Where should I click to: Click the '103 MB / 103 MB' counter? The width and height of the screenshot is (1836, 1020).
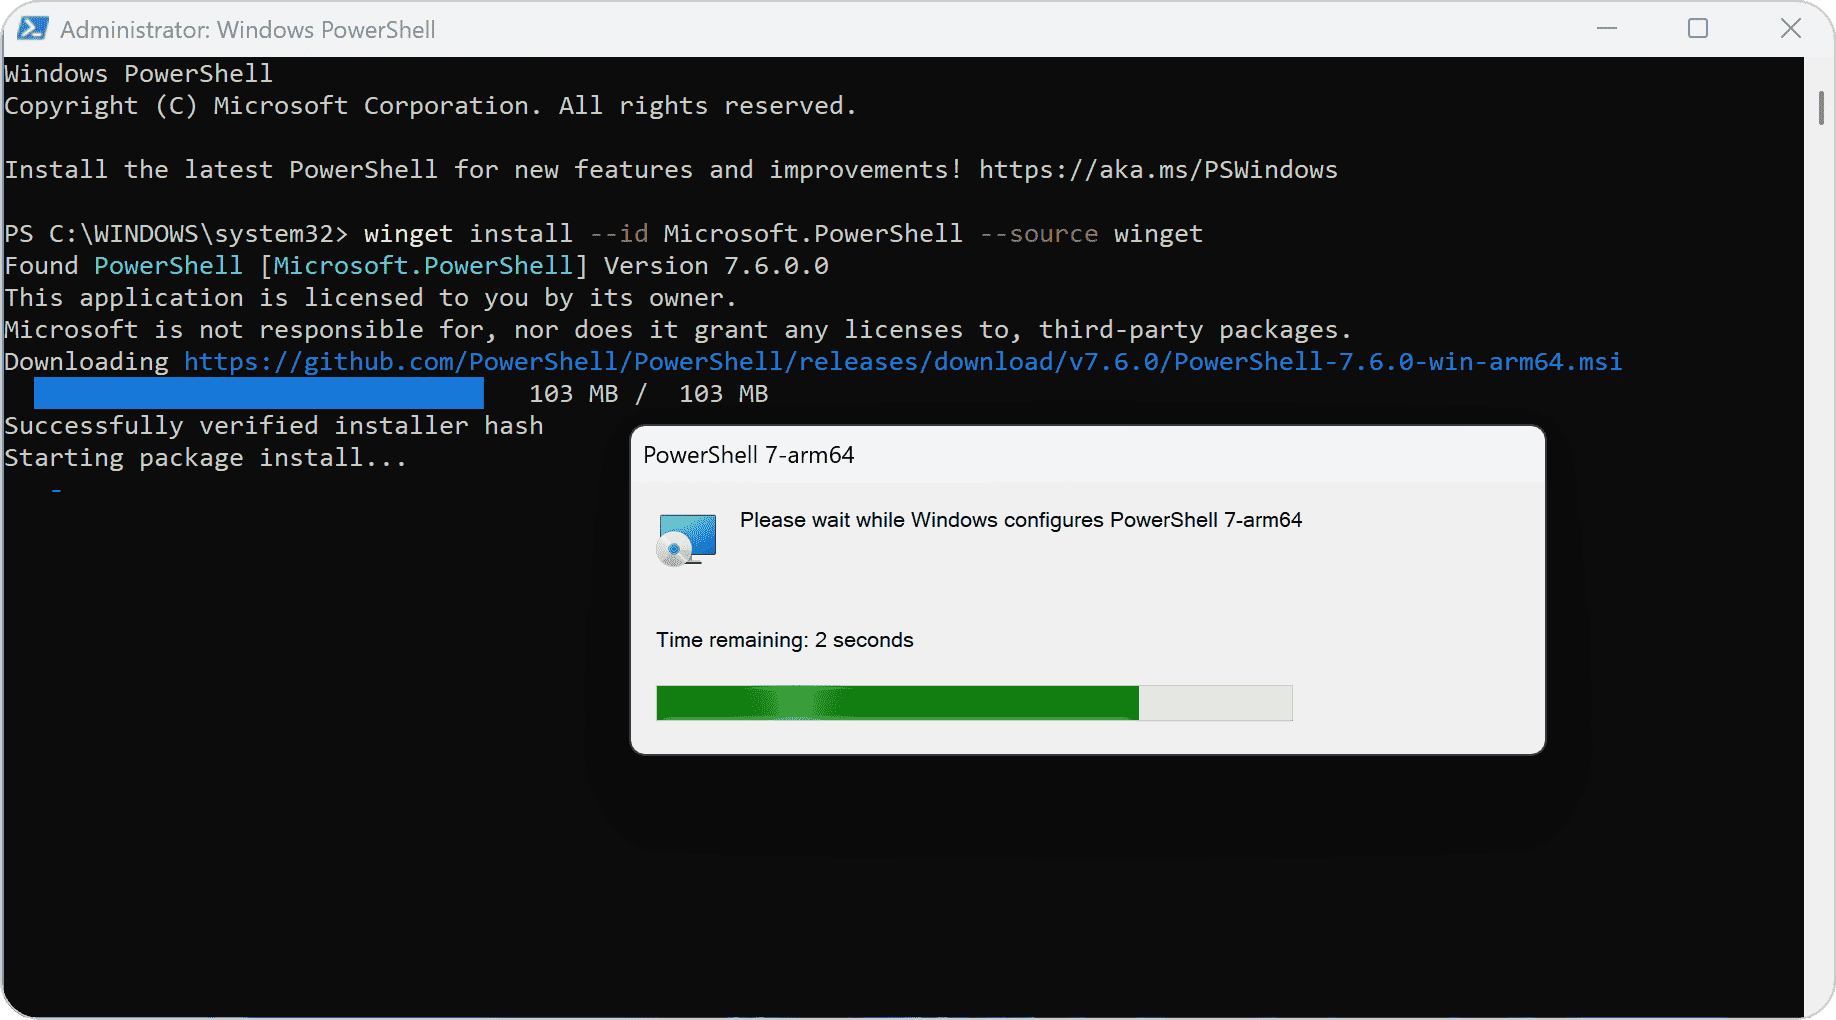tap(647, 393)
